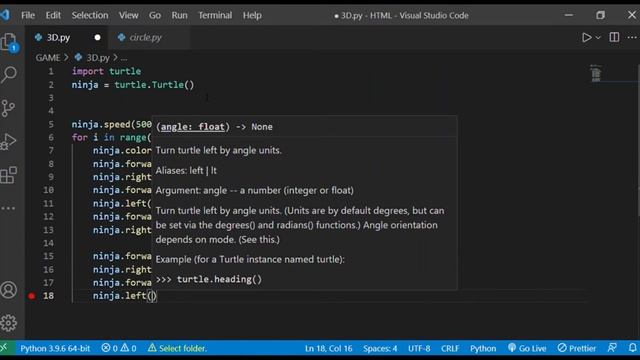Change the language mode via Python

[483, 348]
